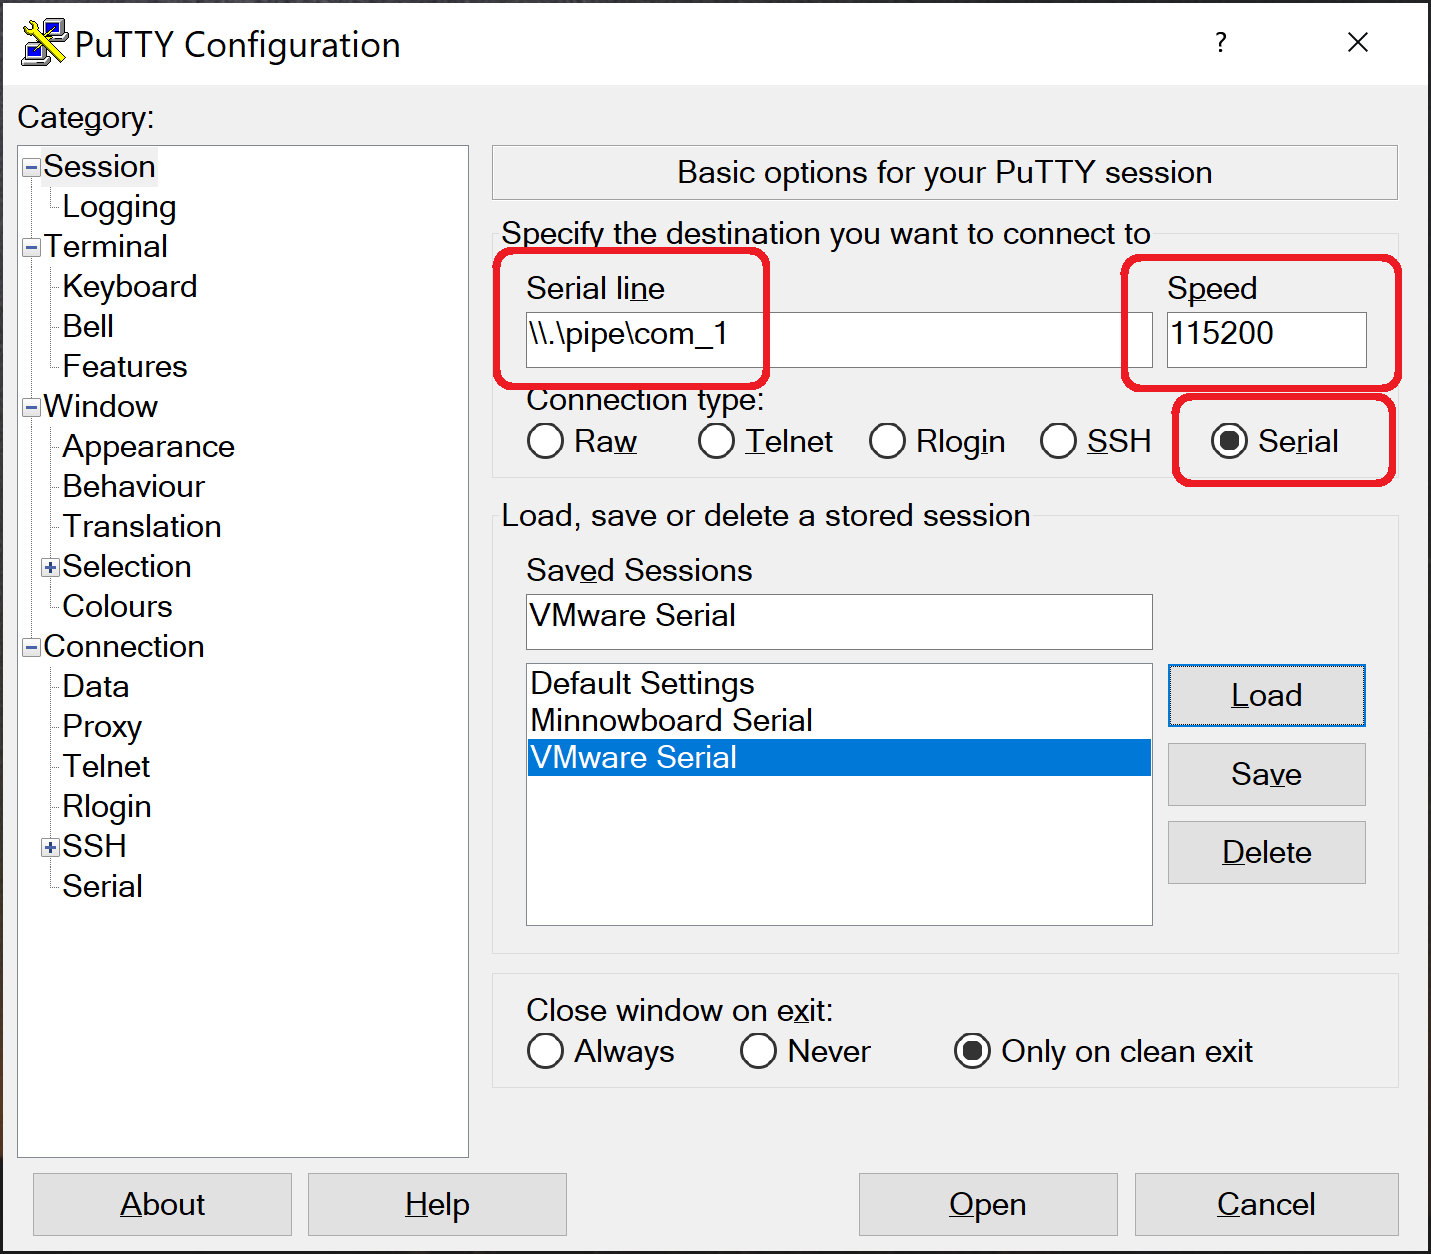The image size is (1431, 1254).
Task: Choose Never for close window on exit
Action: coord(758,1051)
